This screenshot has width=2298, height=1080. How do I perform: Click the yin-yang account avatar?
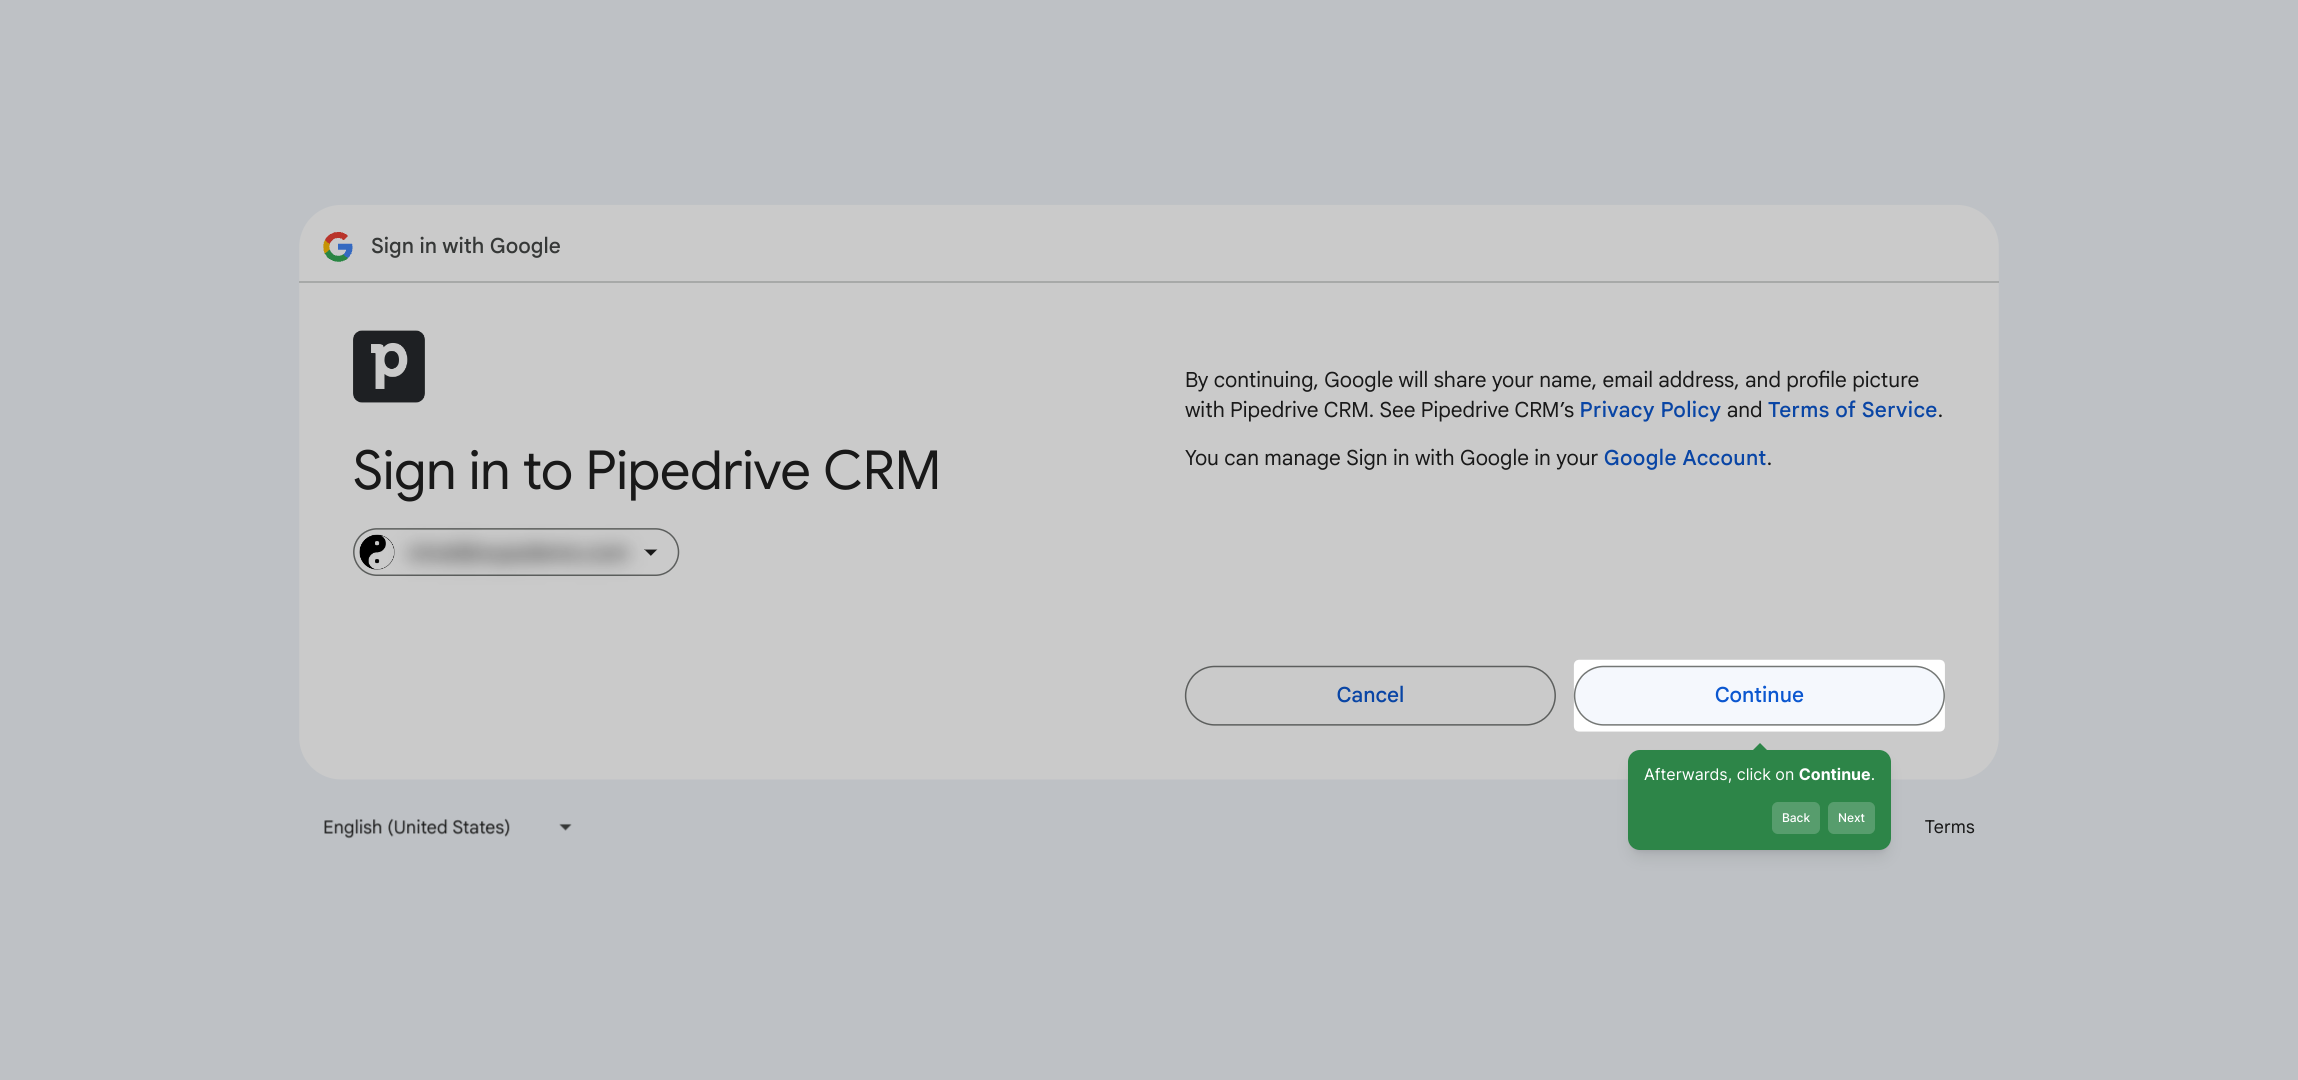376,552
